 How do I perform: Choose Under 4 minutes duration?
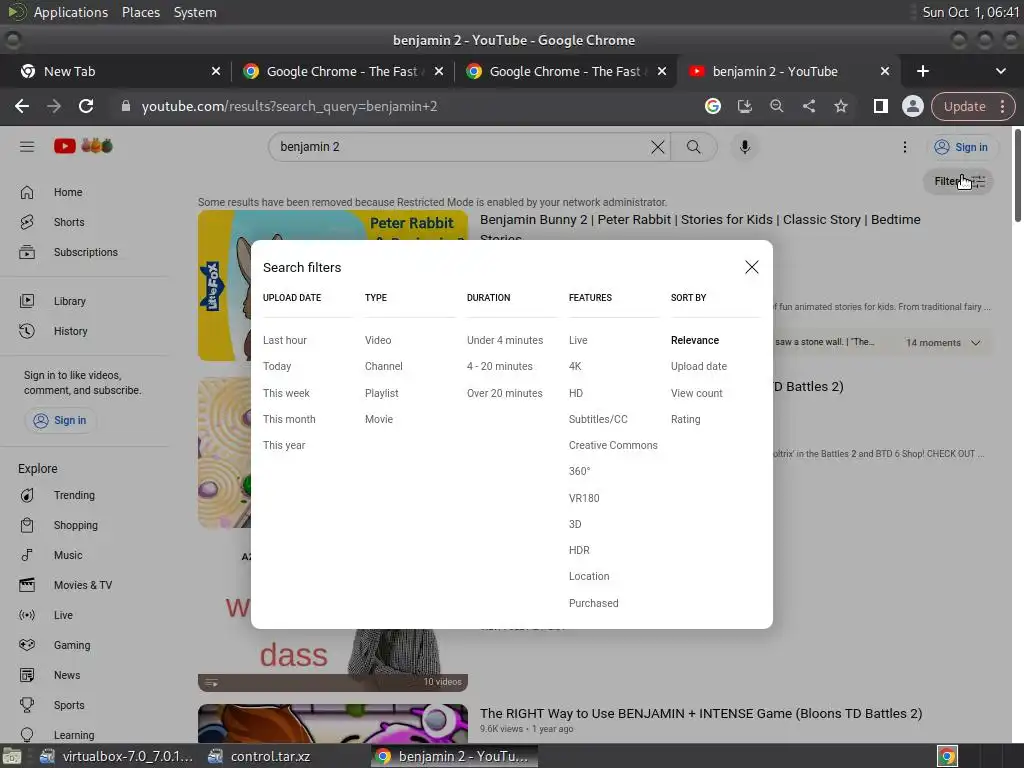tap(505, 340)
